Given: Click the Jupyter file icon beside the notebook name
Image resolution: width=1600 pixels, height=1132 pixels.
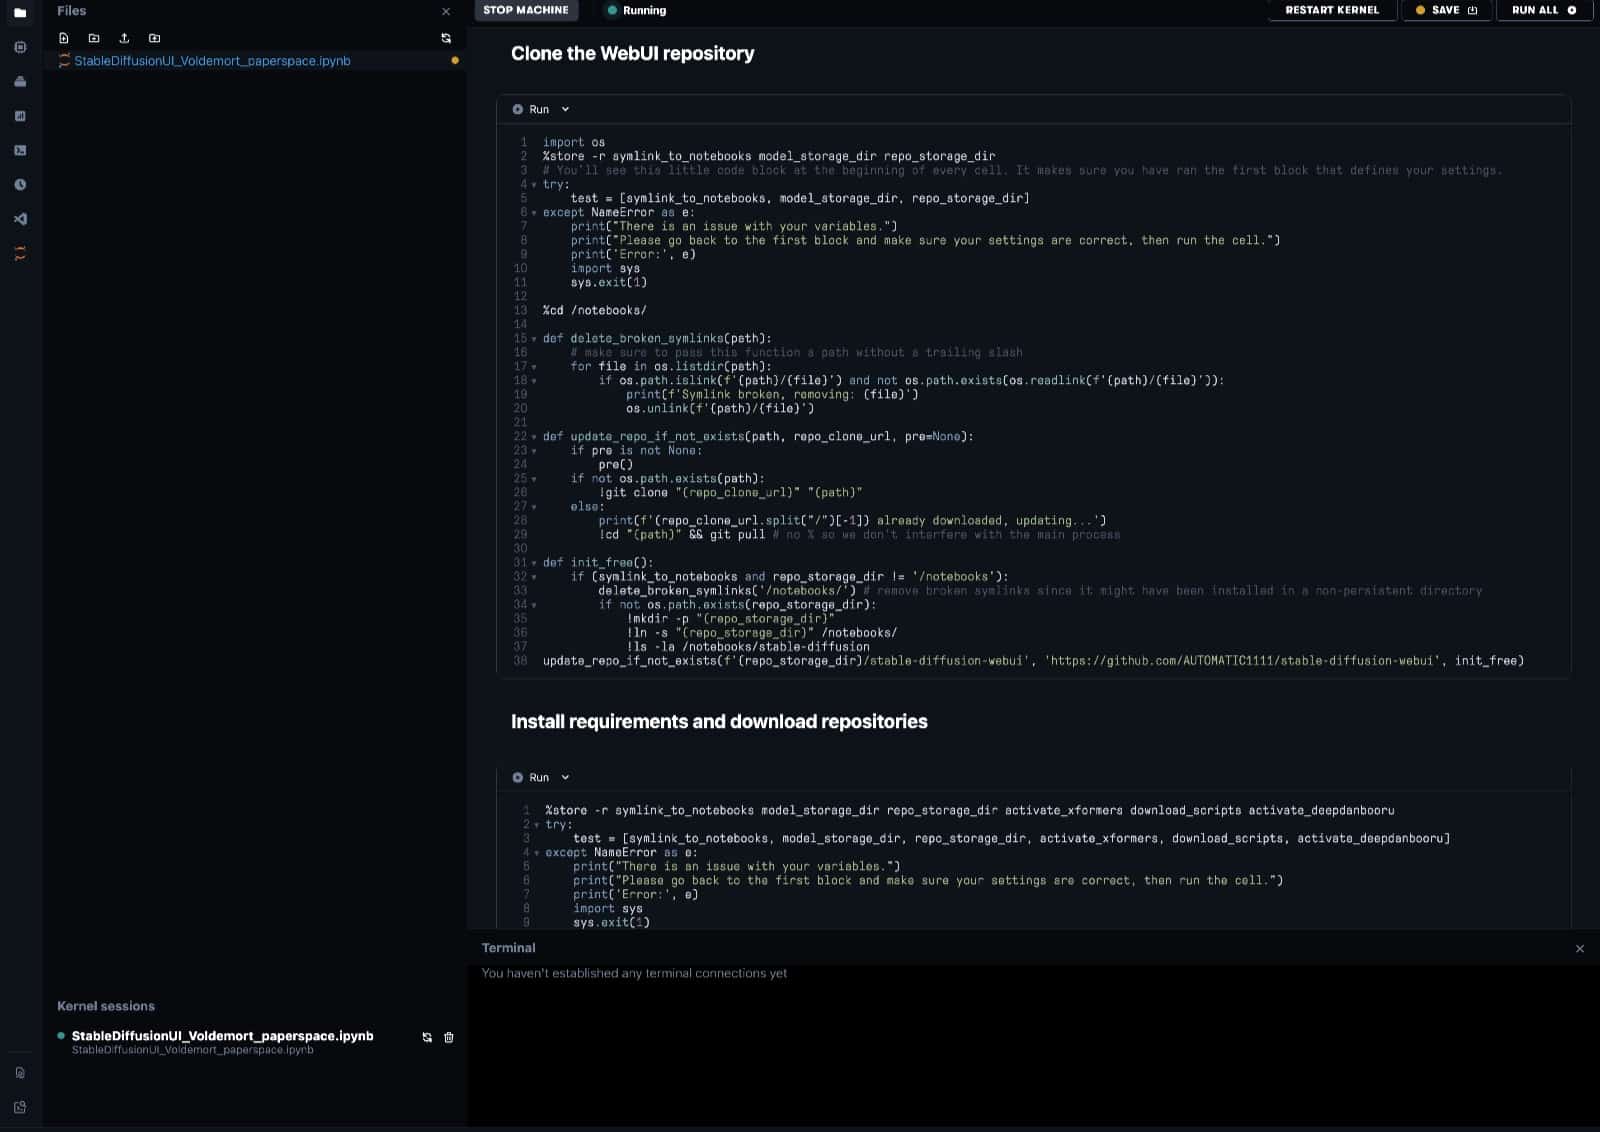Looking at the screenshot, I should click(64, 61).
